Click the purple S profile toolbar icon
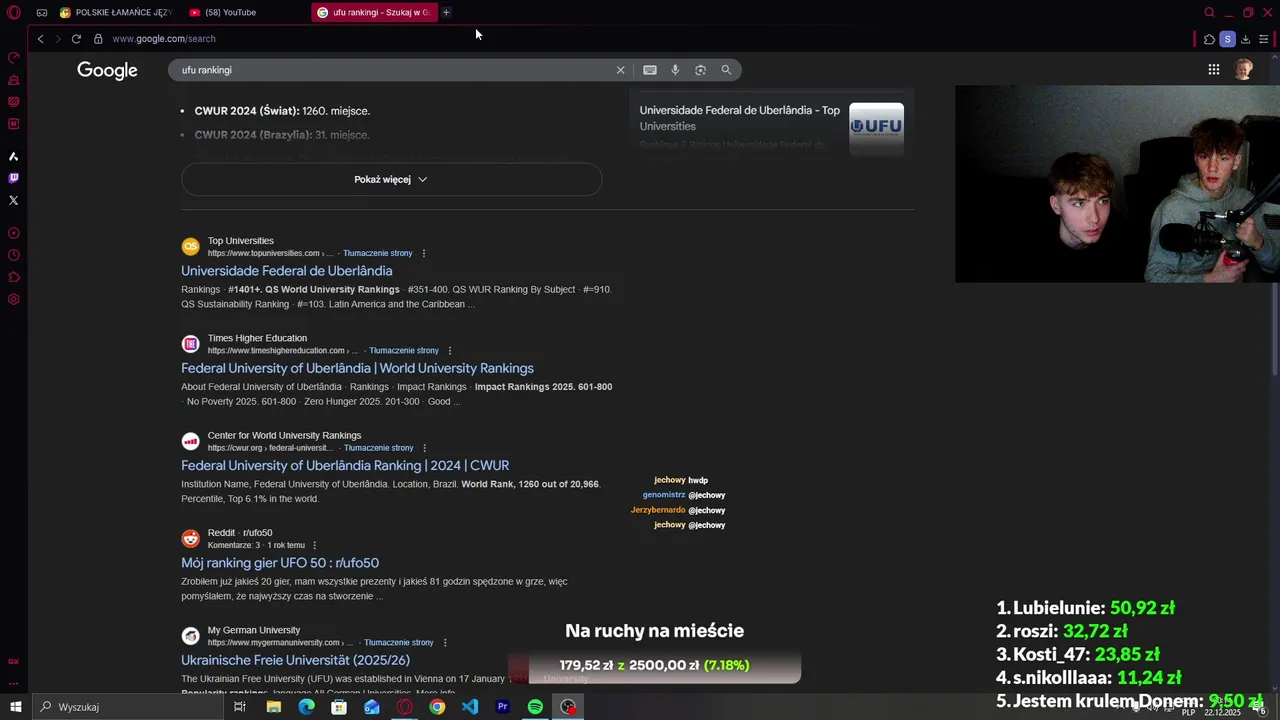Viewport: 1280px width, 720px height. (1227, 39)
